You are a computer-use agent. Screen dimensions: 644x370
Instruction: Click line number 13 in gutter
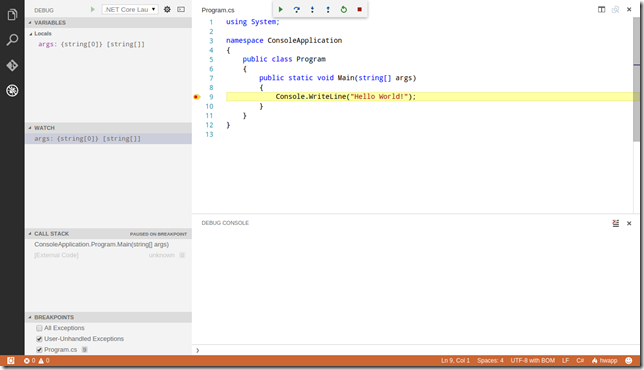coord(209,134)
